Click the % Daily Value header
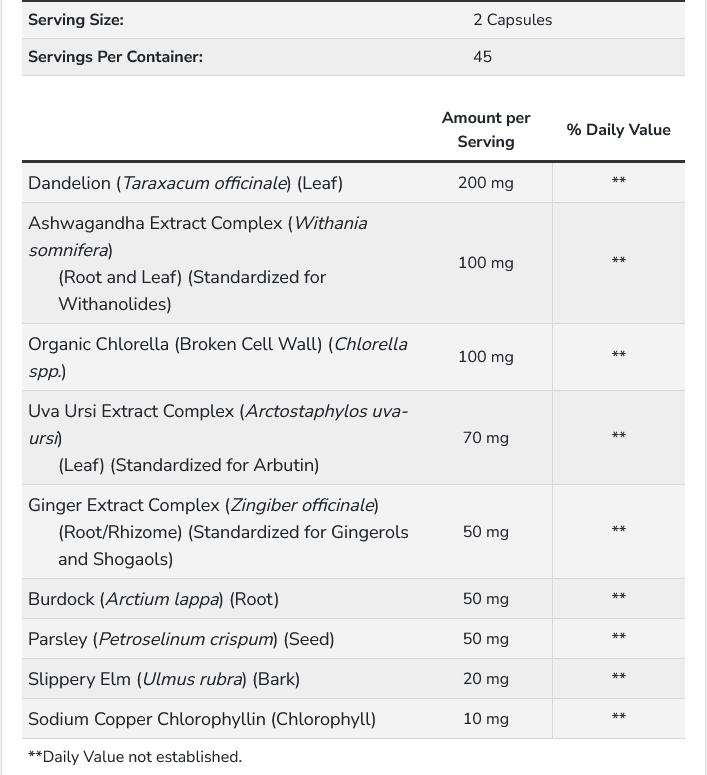Screen dimensions: 707x775 (619, 130)
